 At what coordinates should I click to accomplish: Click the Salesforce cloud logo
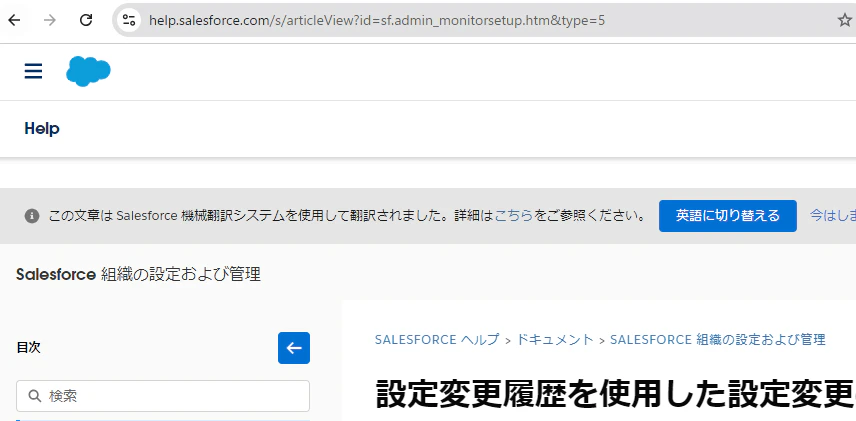pyautogui.click(x=88, y=72)
